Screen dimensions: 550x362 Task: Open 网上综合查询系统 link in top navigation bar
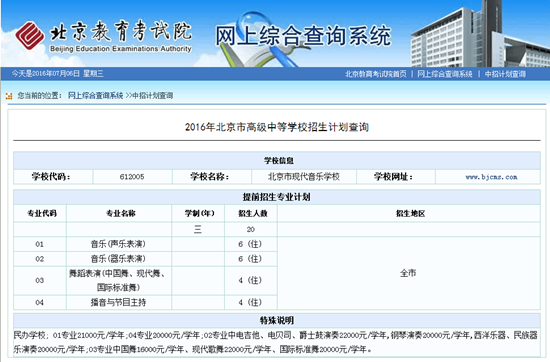point(444,74)
